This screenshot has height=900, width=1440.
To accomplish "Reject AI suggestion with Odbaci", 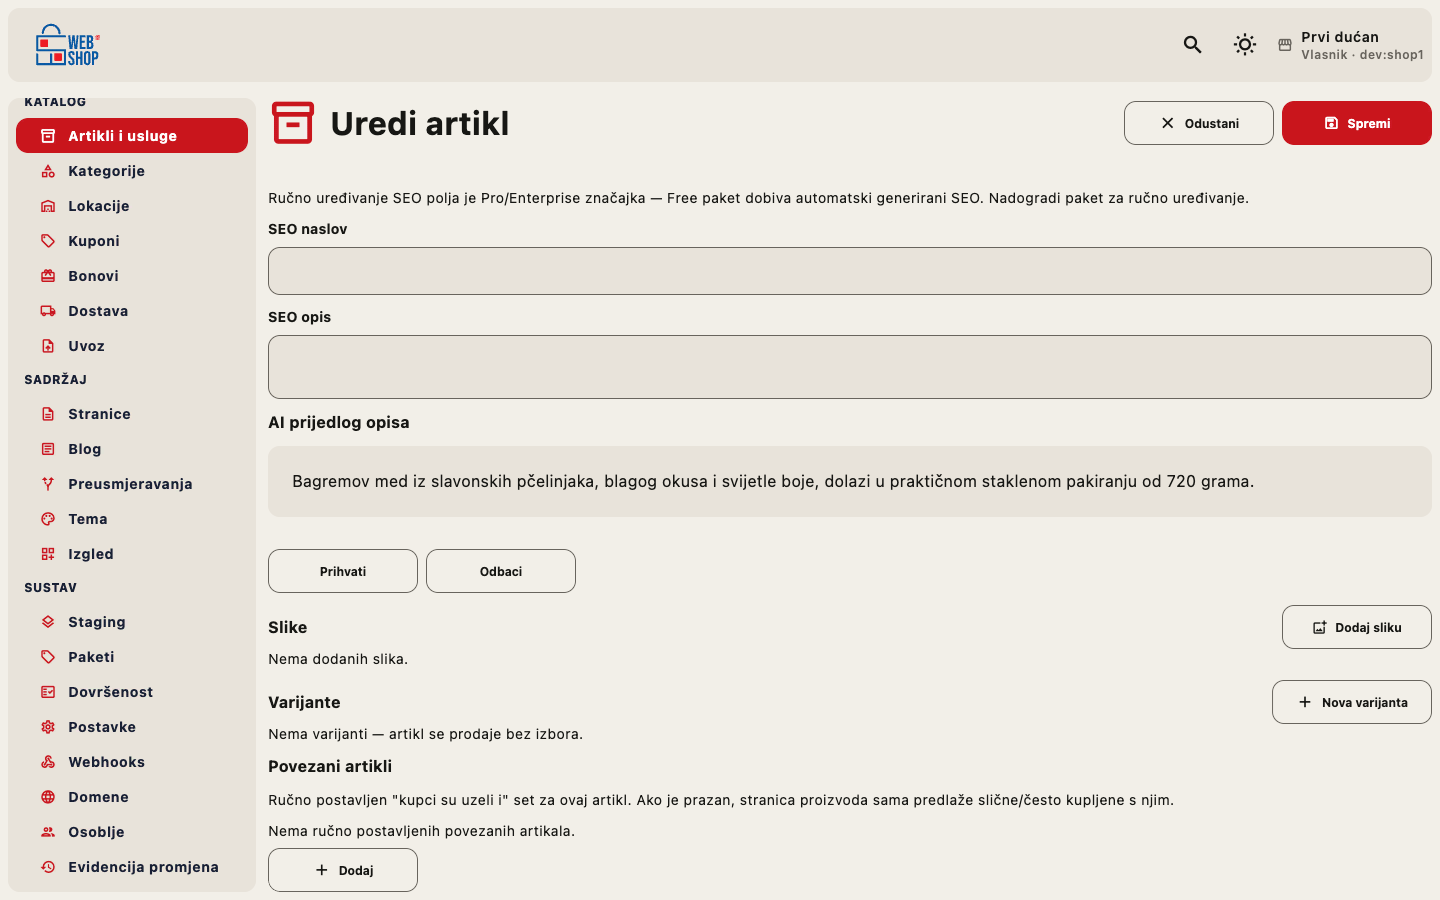I will click(501, 571).
